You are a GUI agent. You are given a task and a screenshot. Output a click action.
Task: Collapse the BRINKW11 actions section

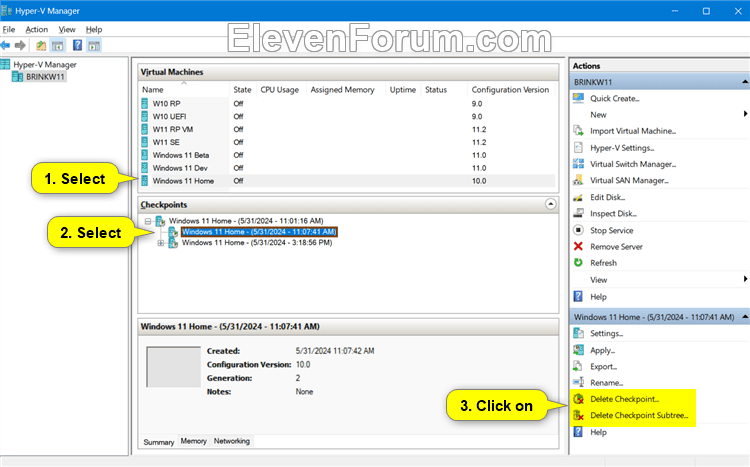click(745, 82)
